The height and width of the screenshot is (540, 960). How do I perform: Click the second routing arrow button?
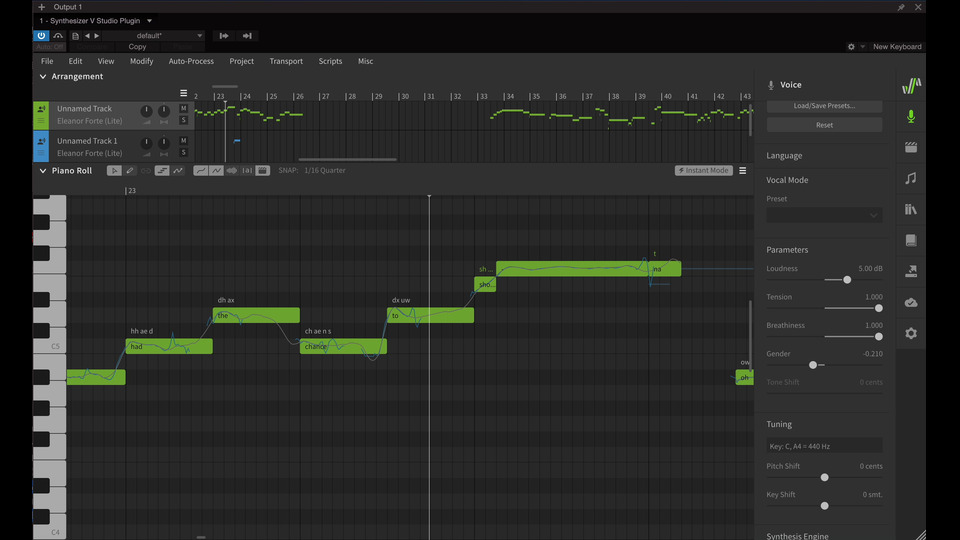[x=247, y=36]
